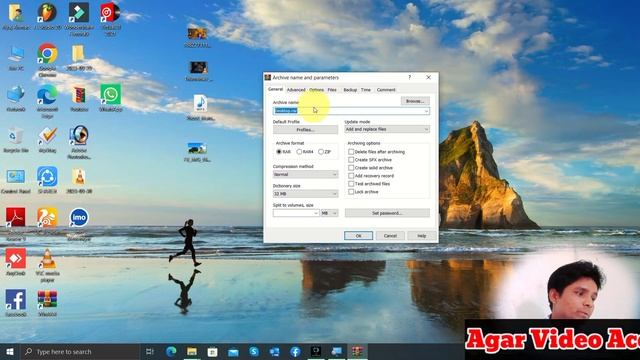
Task: Open the Compression method dropdown
Action: pos(305,174)
